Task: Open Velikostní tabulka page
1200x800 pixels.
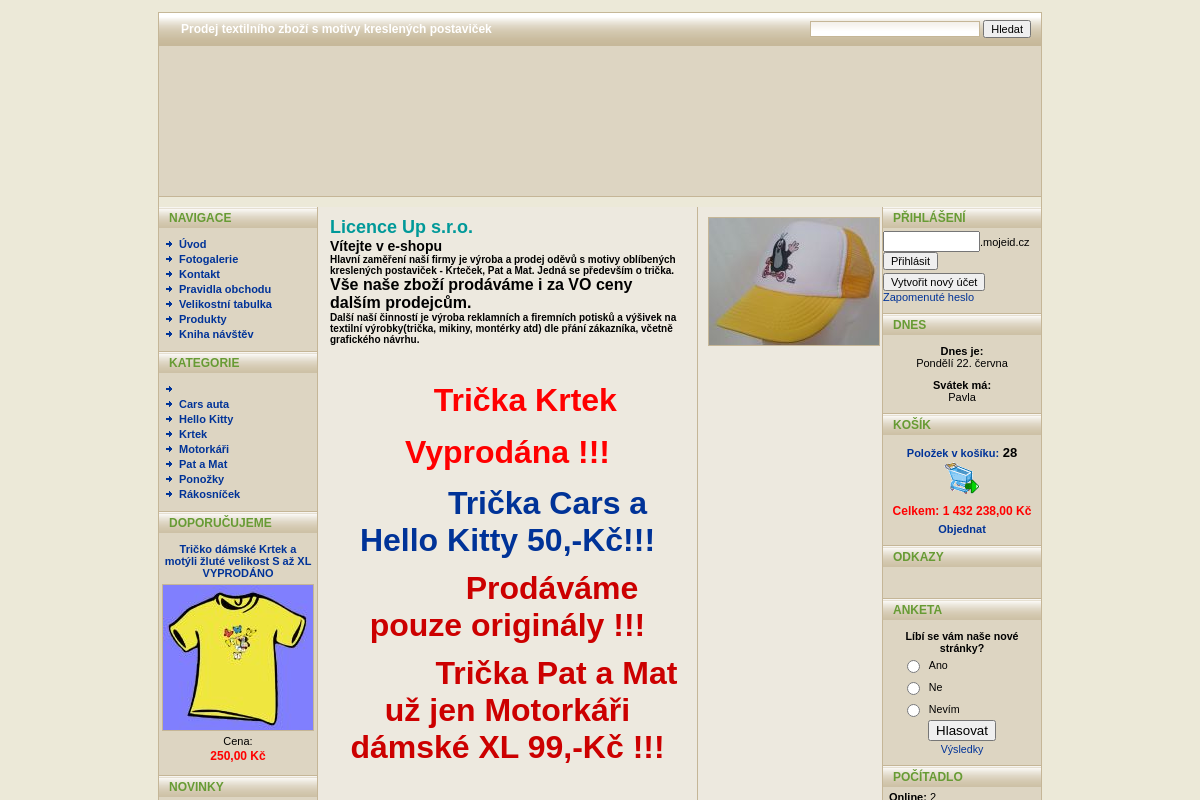Action: (225, 304)
